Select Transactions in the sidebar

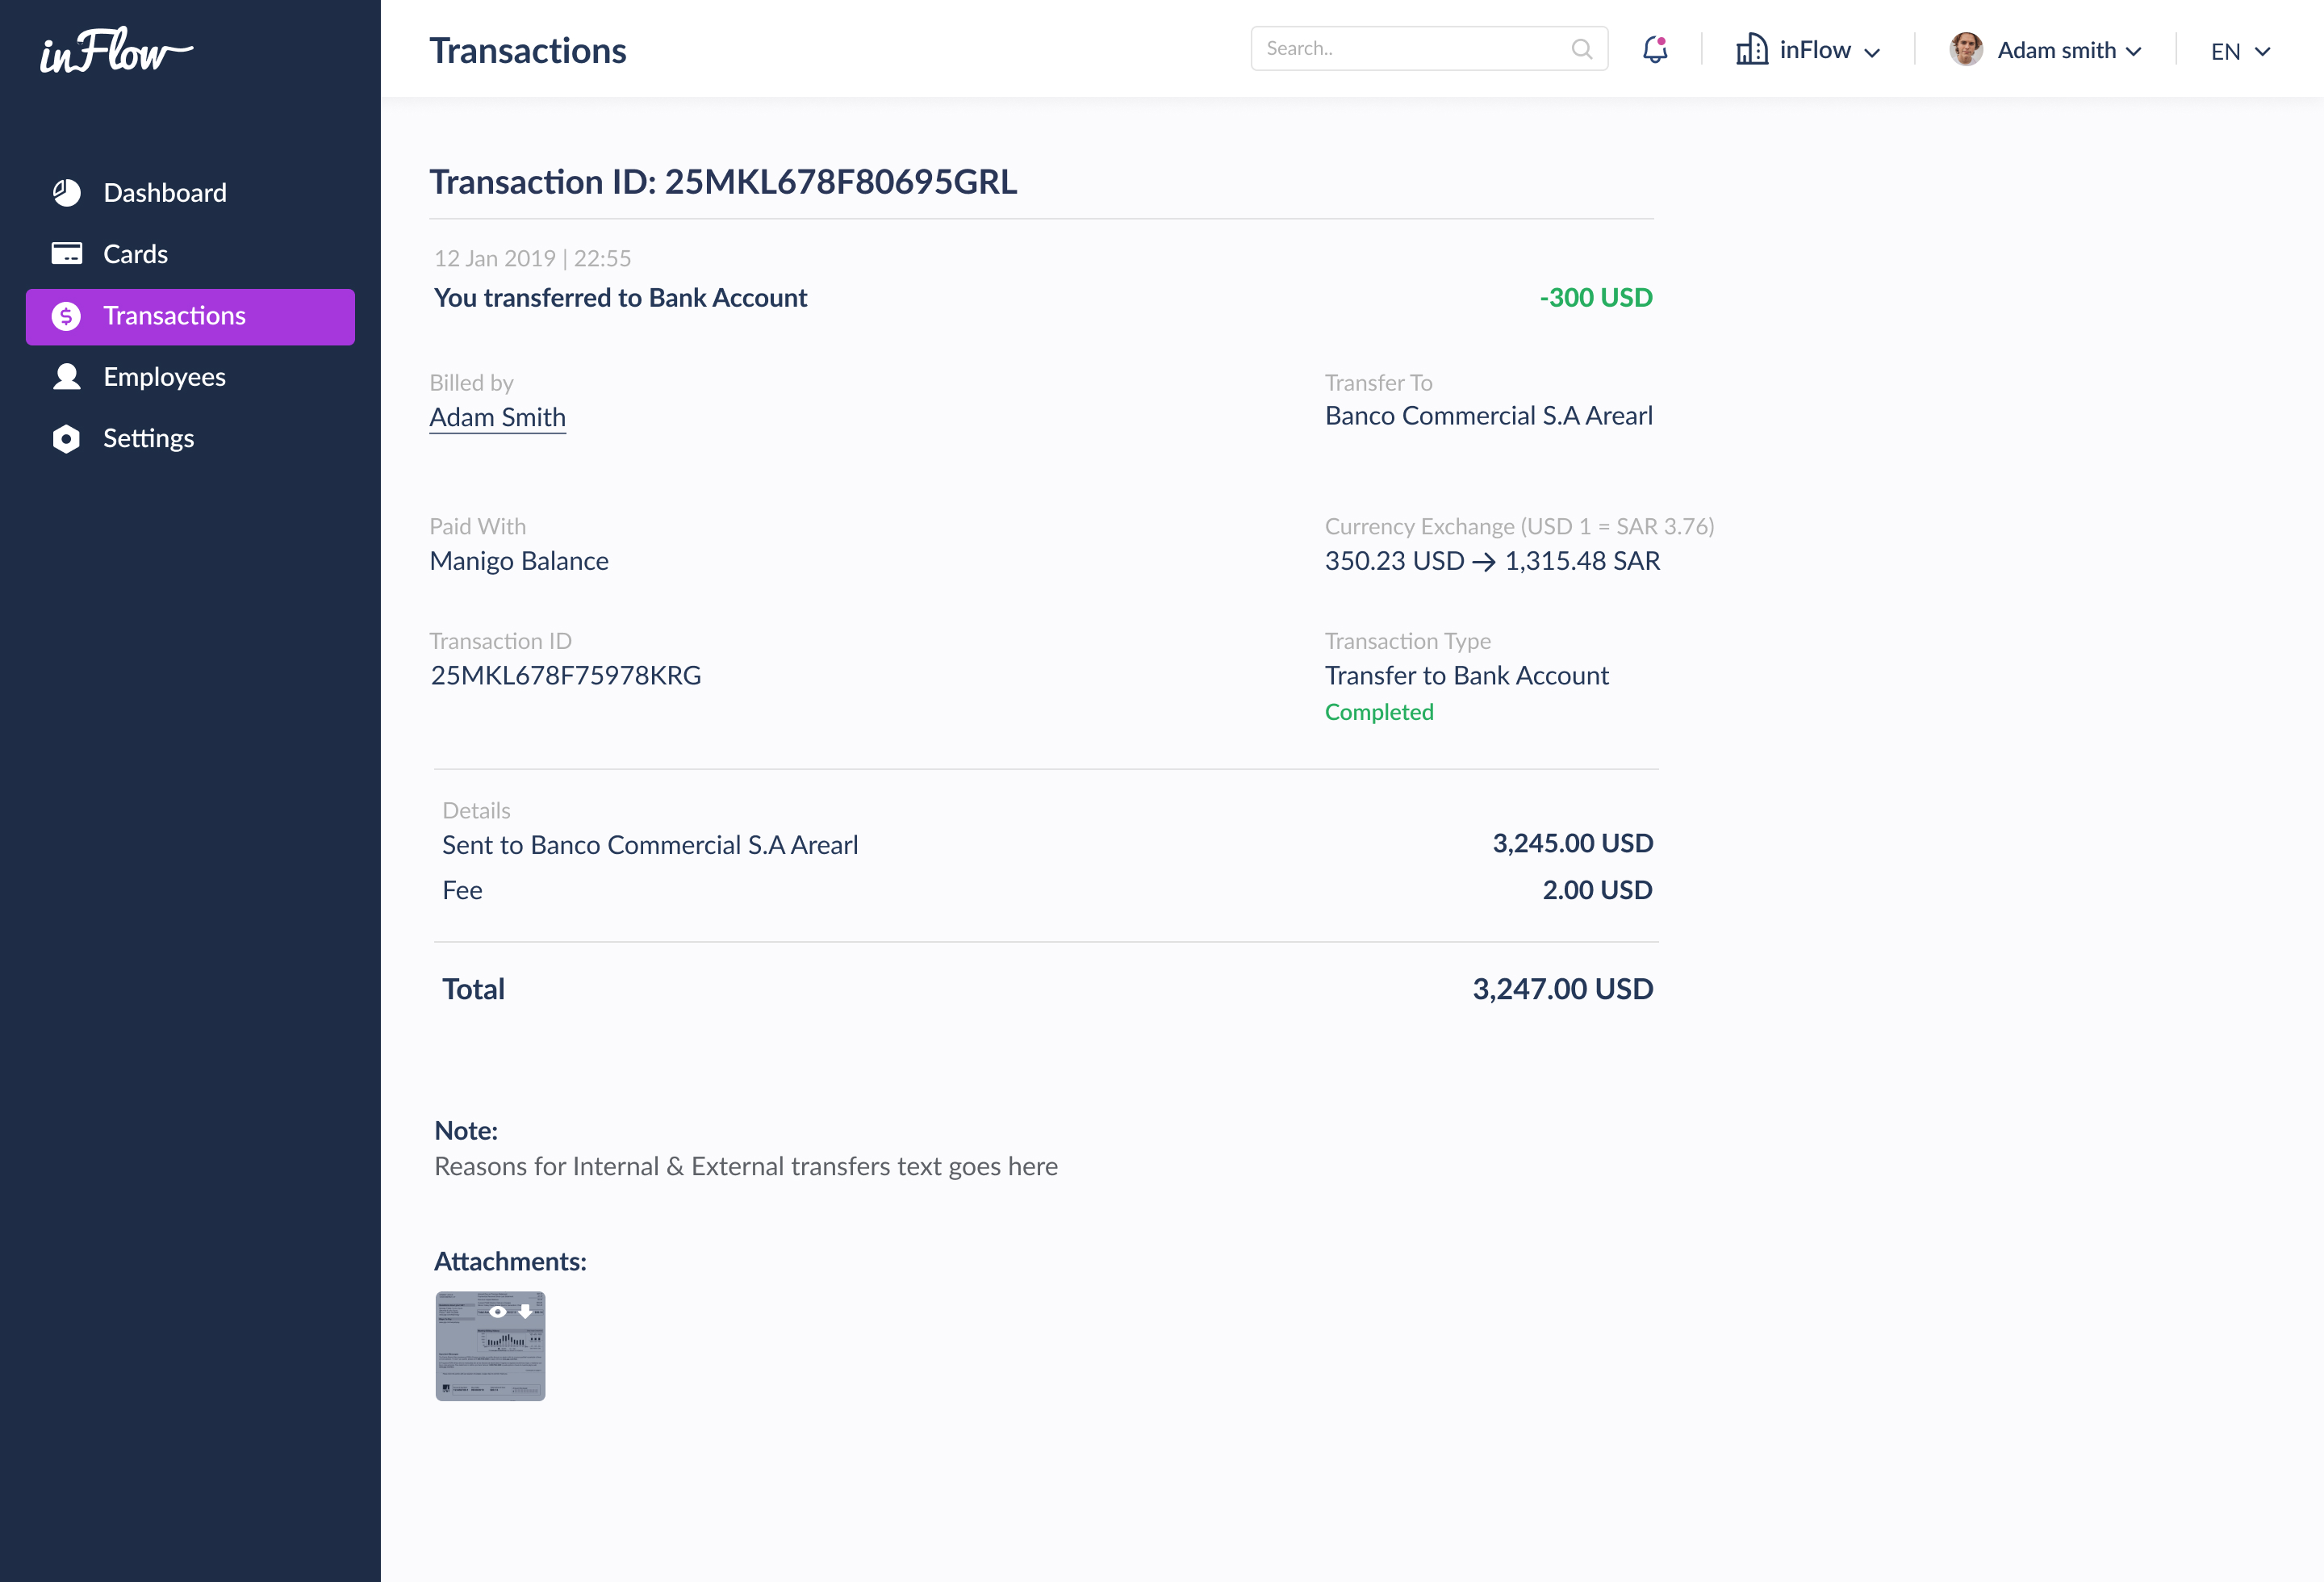(x=174, y=316)
